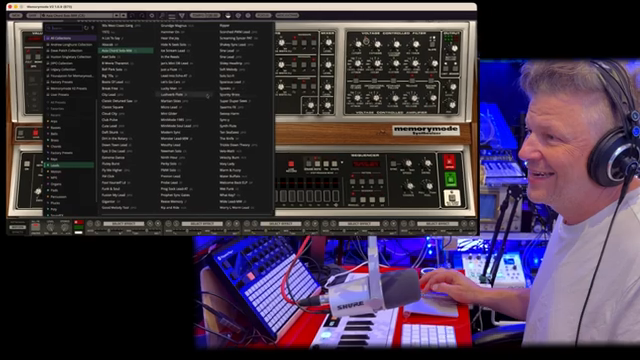Select All Collections in the browser
Image resolution: width=640 pixels, height=360 pixels.
point(70,38)
